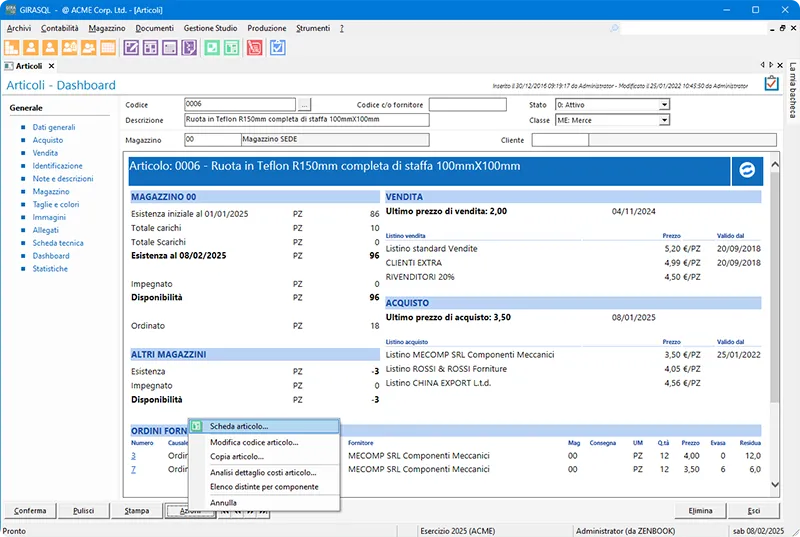Open the La mia bacheca side tab
This screenshot has width=800, height=537.
click(x=792, y=90)
